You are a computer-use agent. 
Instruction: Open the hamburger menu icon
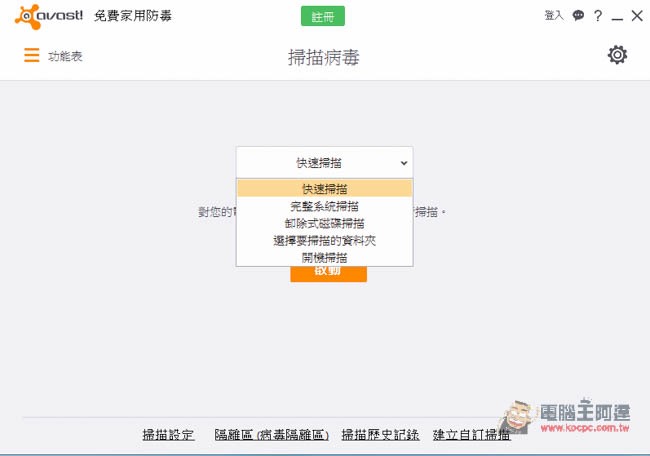(x=32, y=56)
